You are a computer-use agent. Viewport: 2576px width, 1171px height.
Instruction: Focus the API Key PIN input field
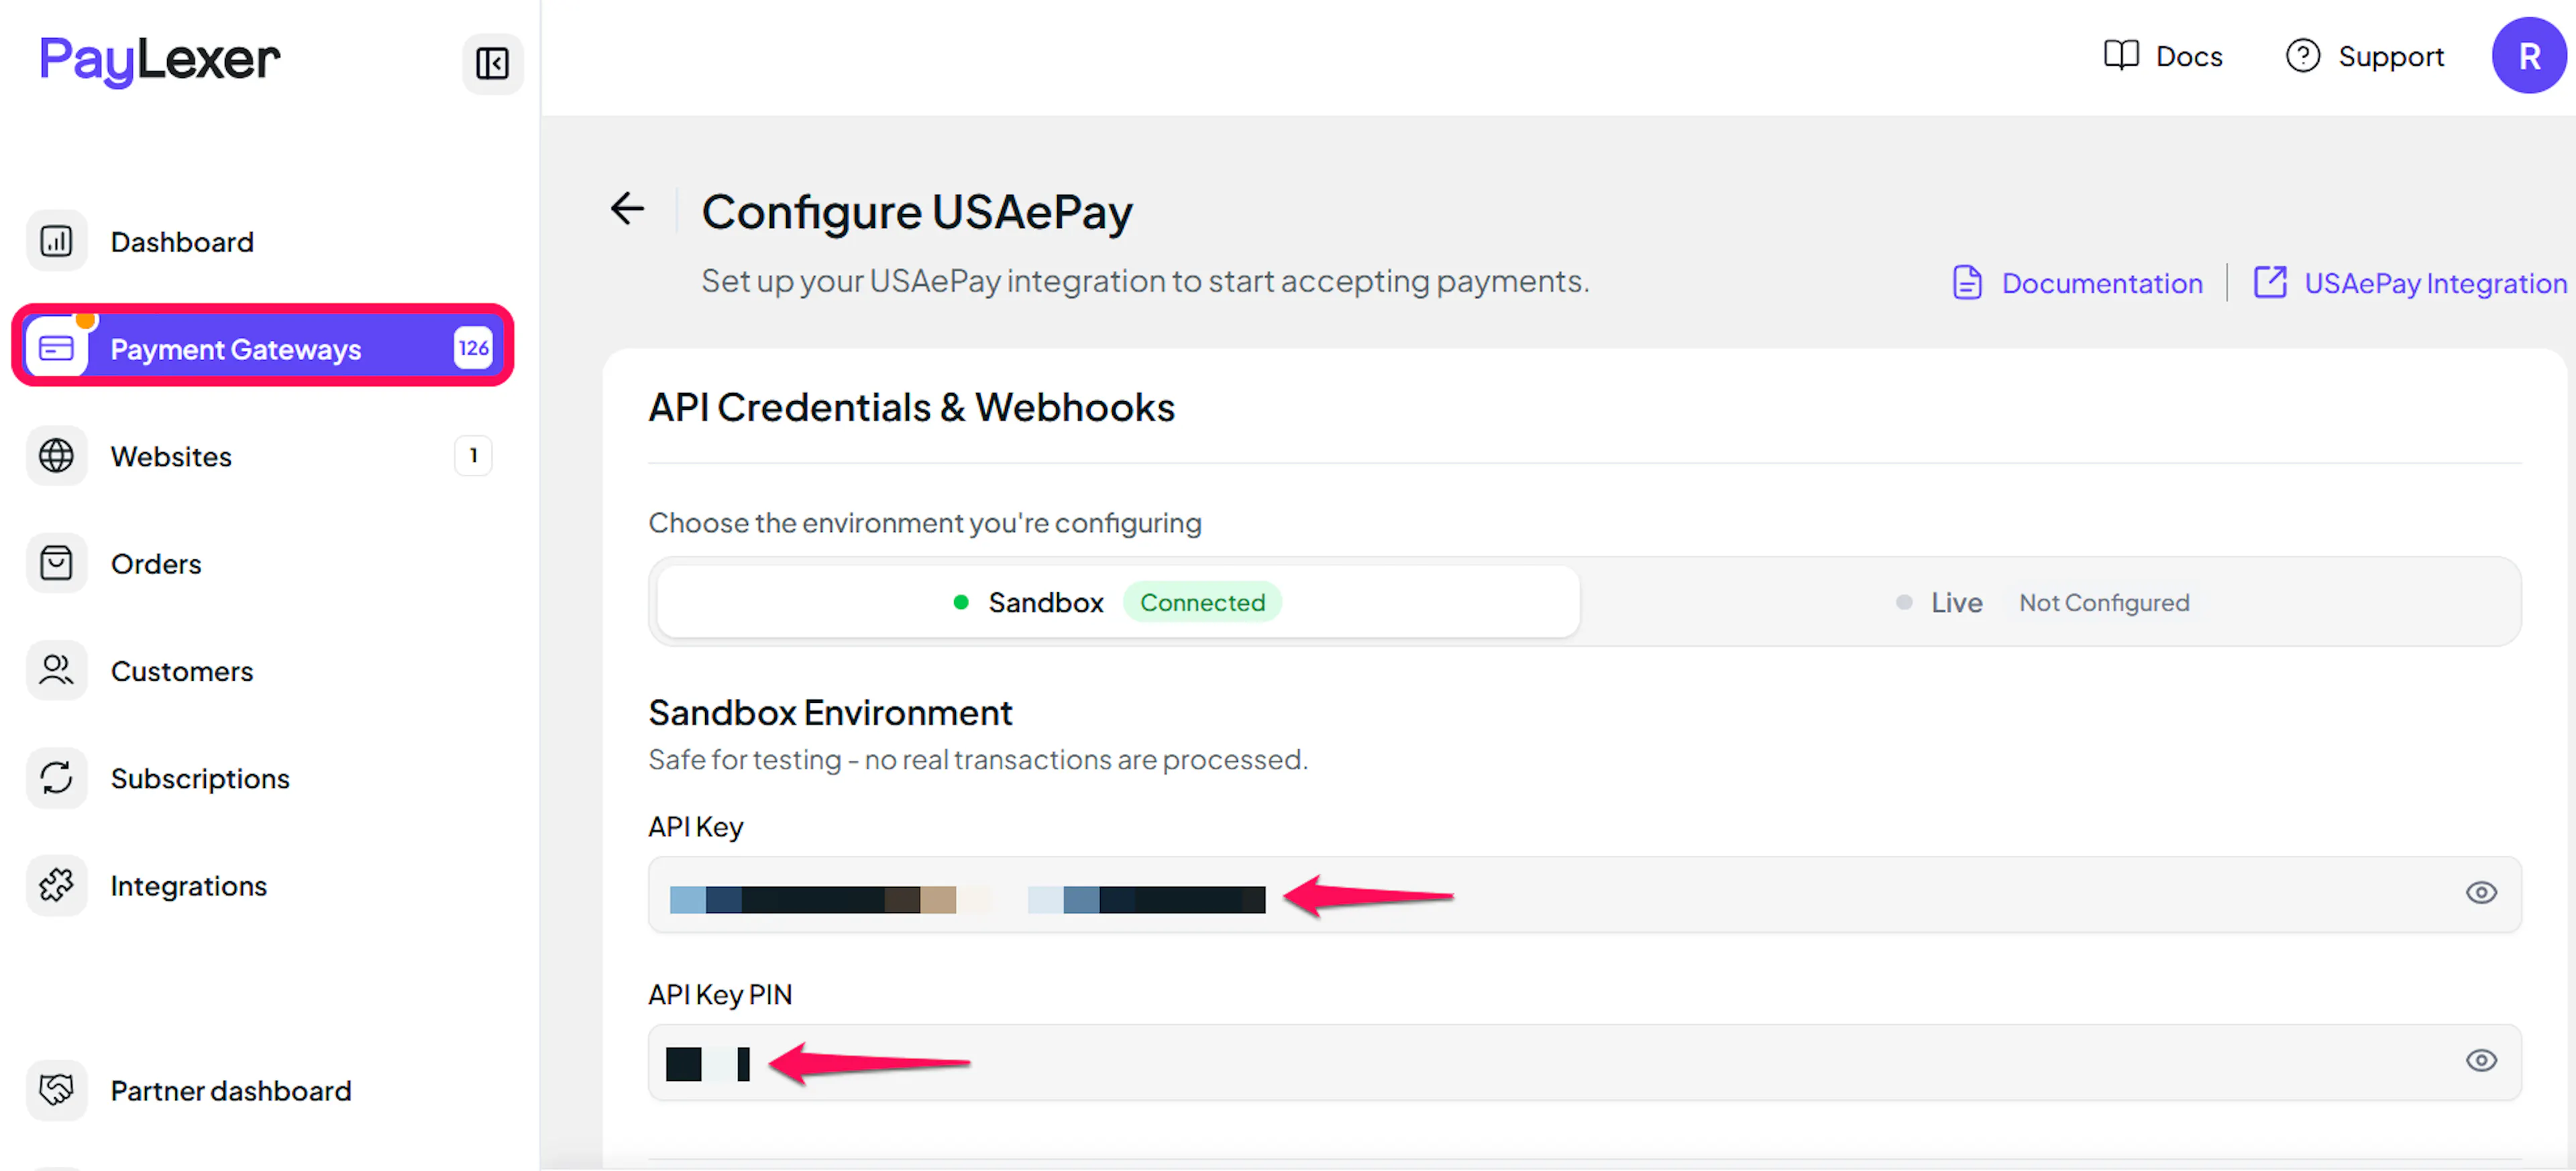pos(1584,1062)
